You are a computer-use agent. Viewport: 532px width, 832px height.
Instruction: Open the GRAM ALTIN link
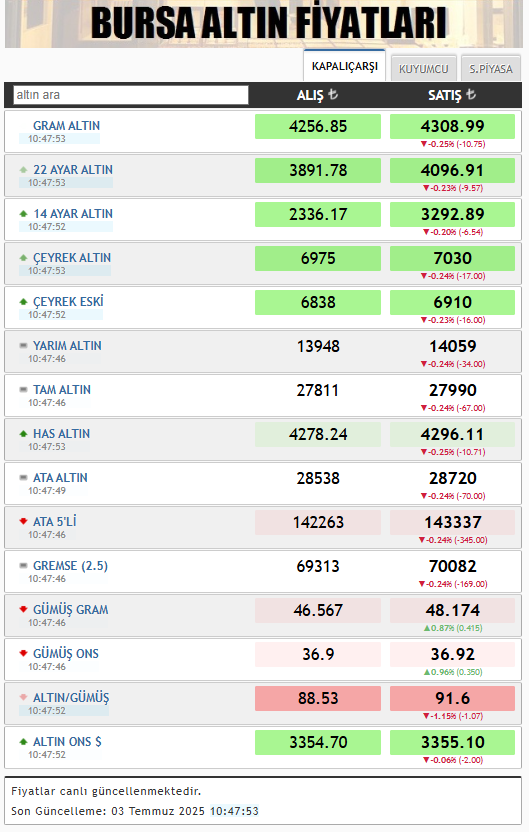click(66, 126)
